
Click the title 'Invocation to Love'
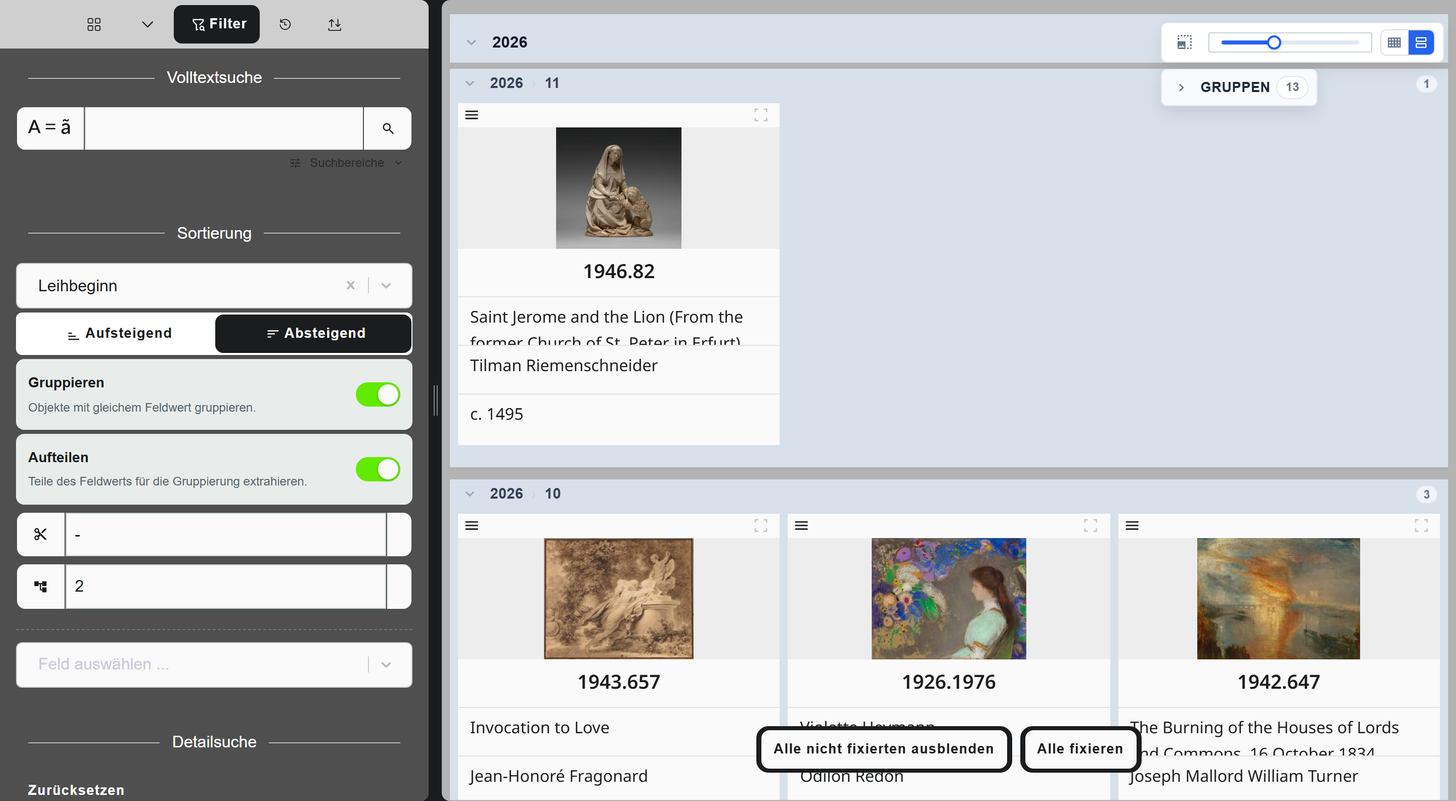540,728
